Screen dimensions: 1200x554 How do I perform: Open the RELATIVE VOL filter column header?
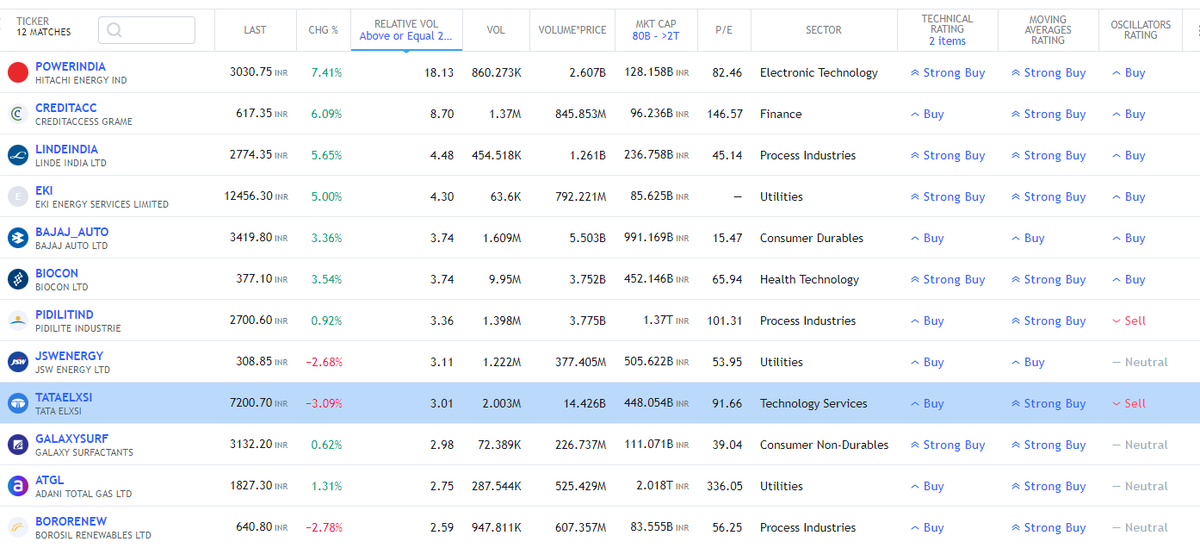click(406, 30)
